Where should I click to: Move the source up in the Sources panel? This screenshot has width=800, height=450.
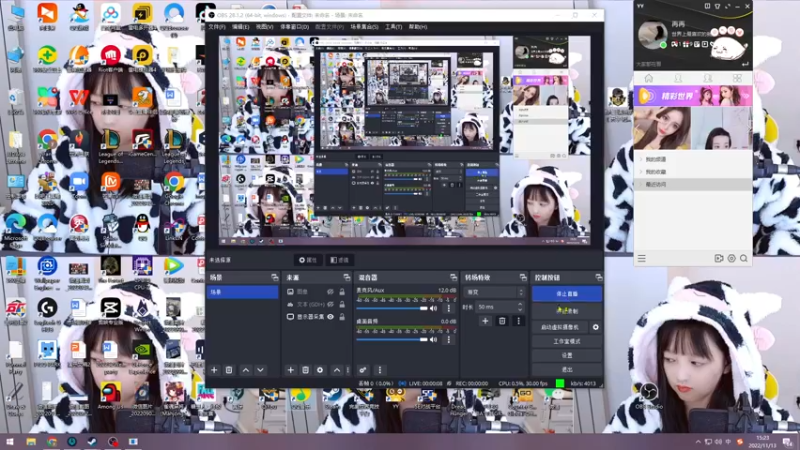point(337,370)
